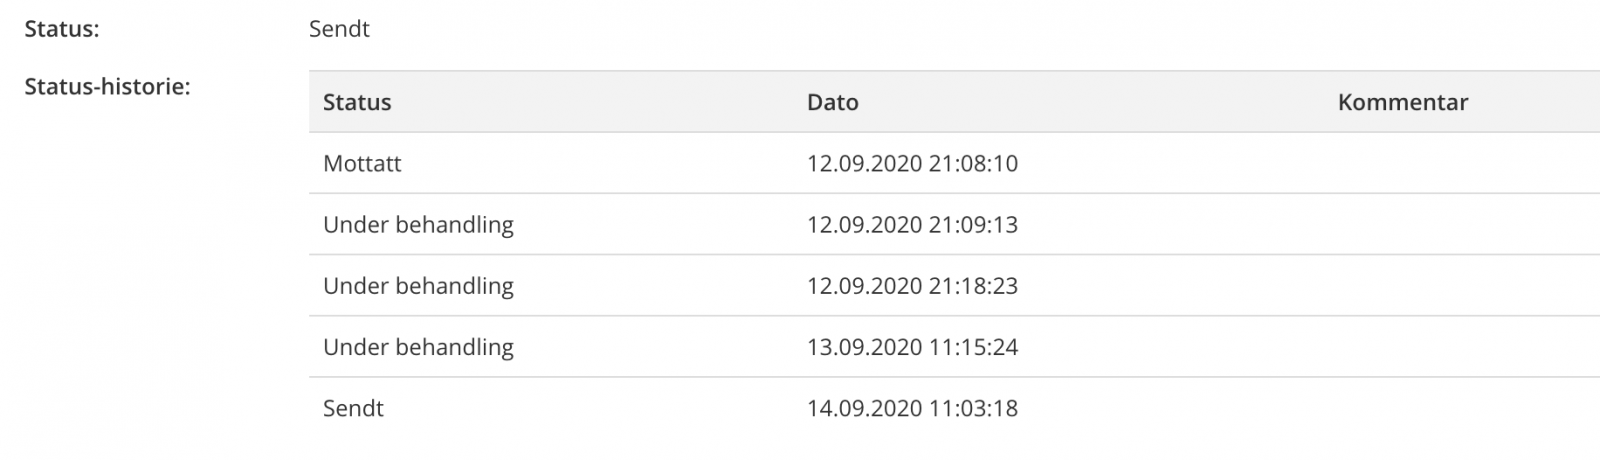
Task: Select "Under behandling" entry dated 13.09.2020
Action: [x=418, y=347]
